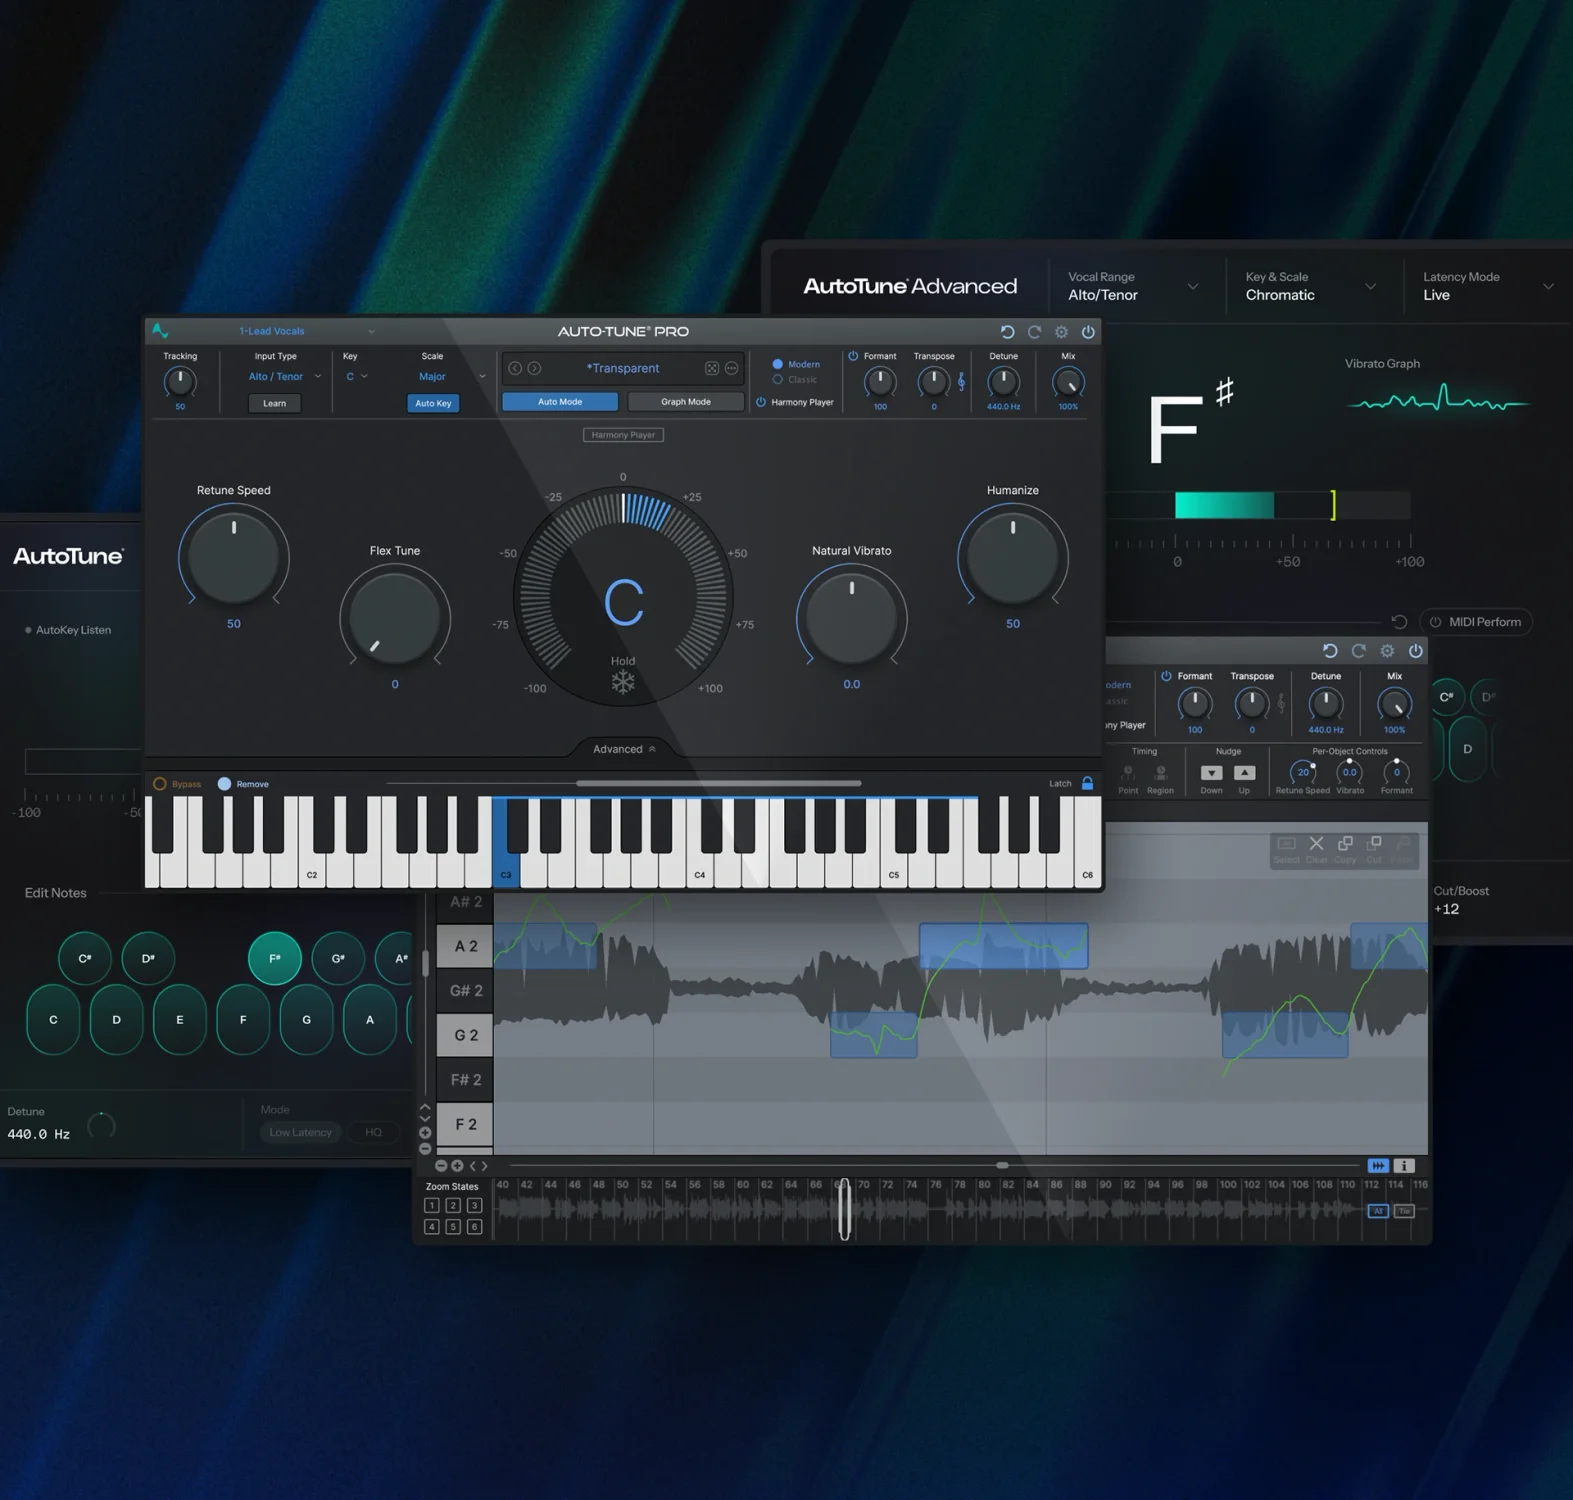Open Latency Mode Live dropdown

(x=1488, y=286)
